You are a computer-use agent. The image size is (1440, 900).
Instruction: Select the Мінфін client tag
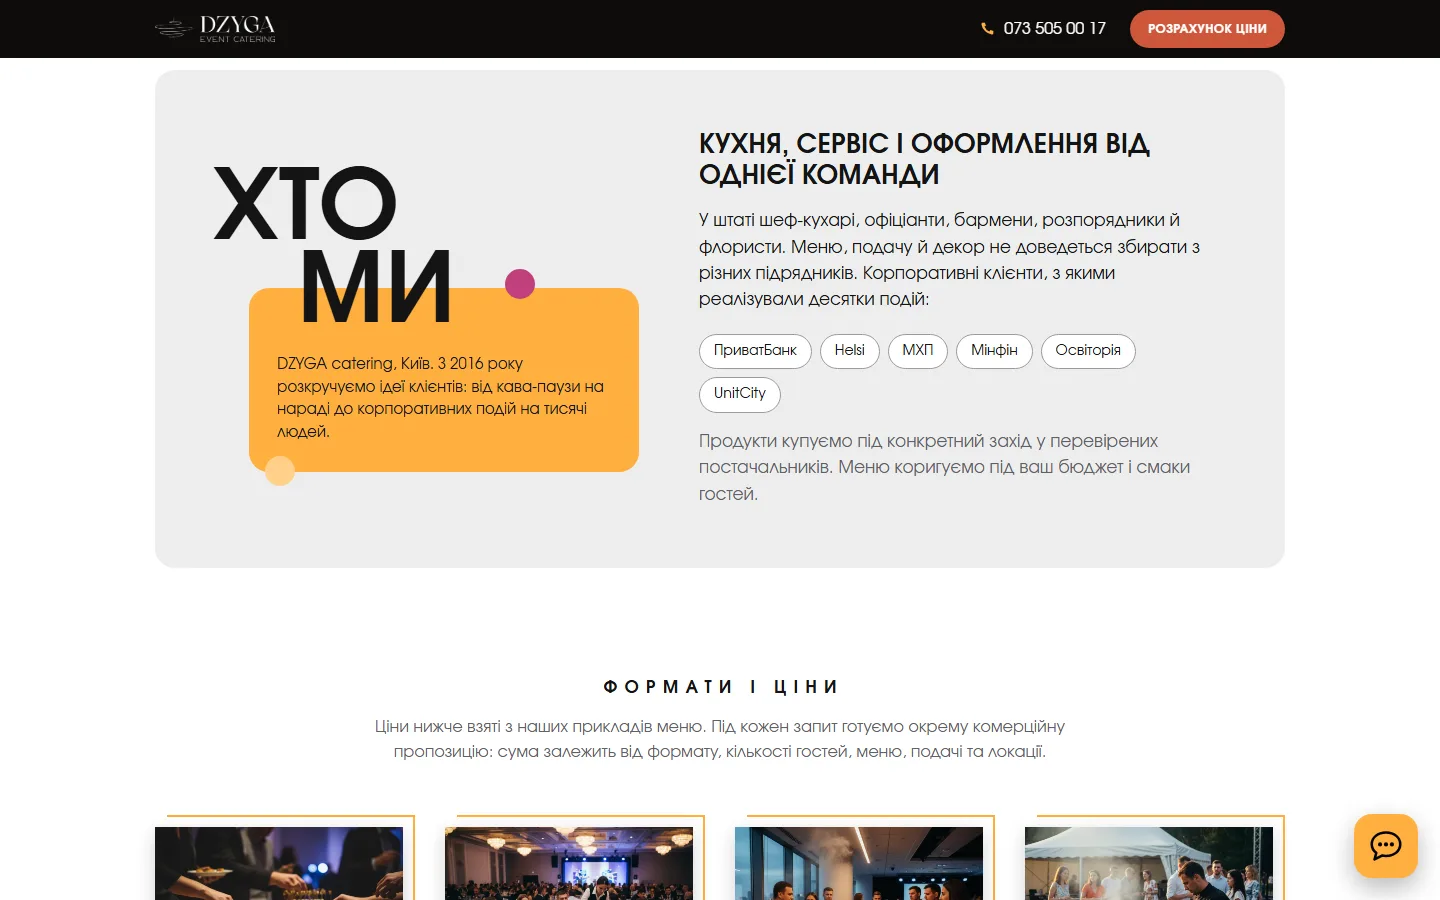[994, 351]
